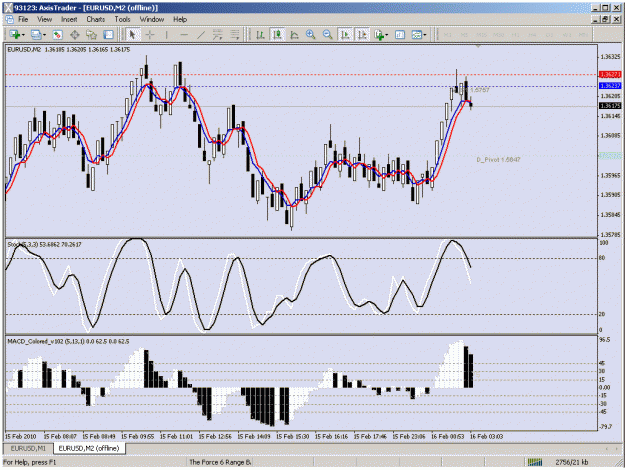This screenshot has height=470, width=625.
Task: Click the 2756/21 kb status text
Action: tap(572, 462)
